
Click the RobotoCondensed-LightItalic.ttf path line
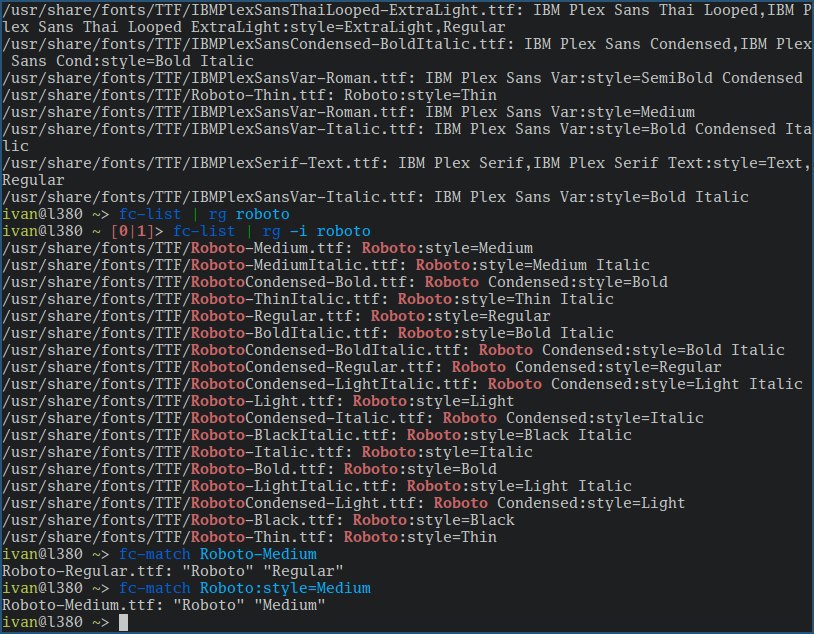pos(402,384)
